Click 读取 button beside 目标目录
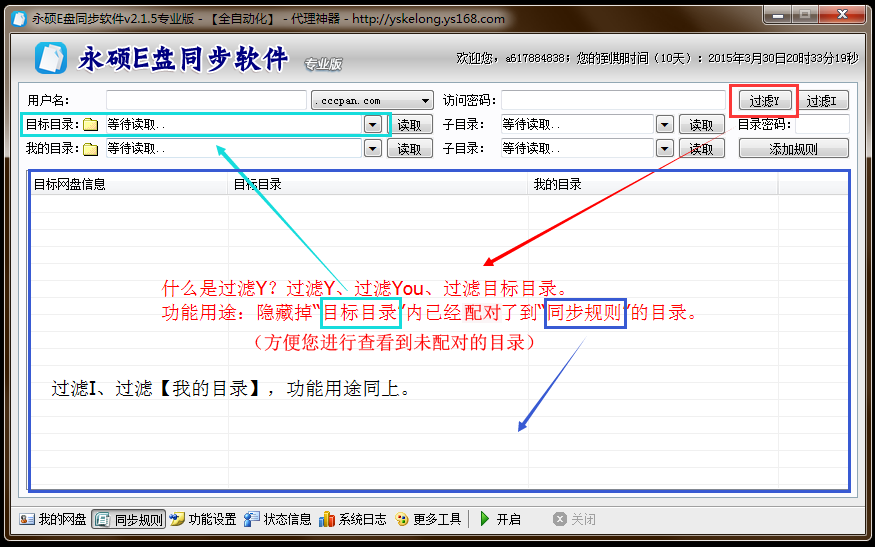This screenshot has height=547, width=875. click(x=410, y=125)
